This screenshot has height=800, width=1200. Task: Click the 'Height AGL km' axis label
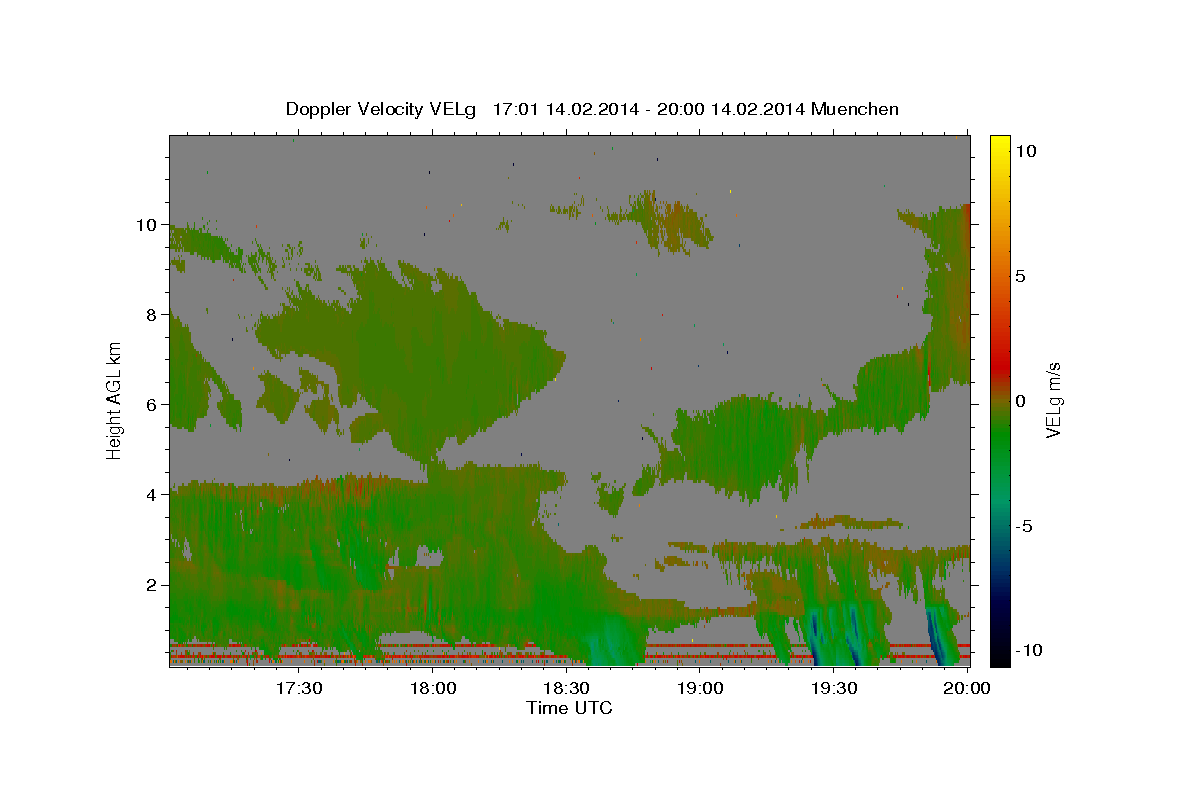click(115, 401)
